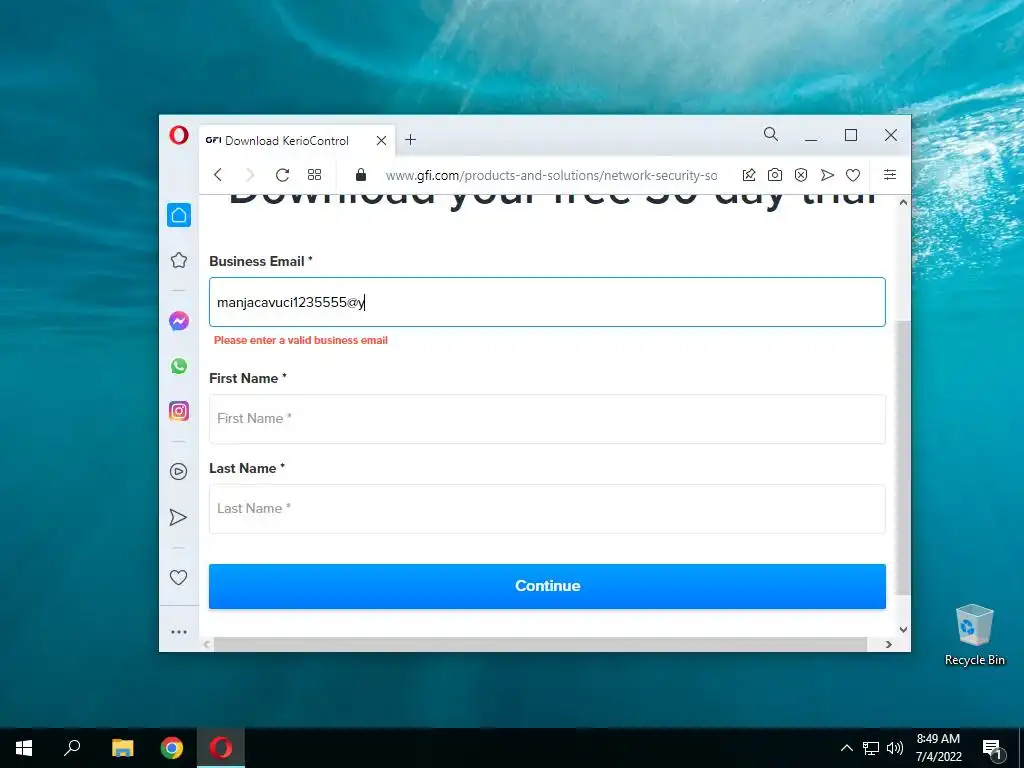Reload the current page

pos(282,175)
